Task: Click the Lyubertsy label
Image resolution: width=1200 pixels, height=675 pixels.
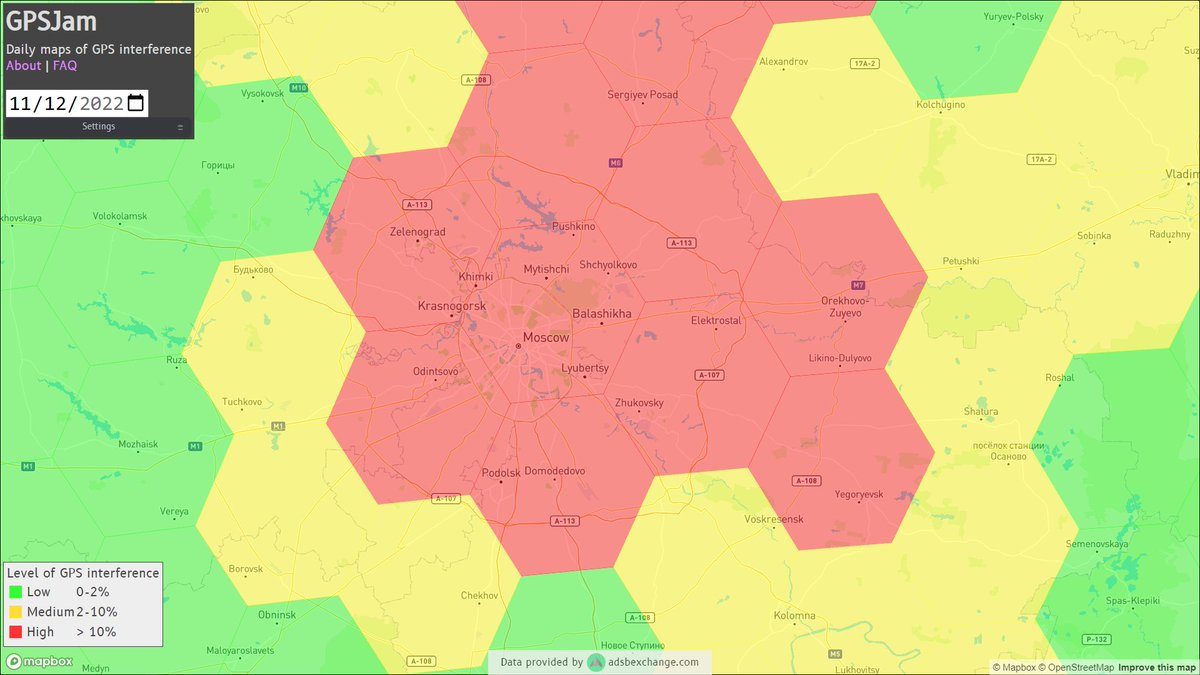Action: pyautogui.click(x=585, y=368)
